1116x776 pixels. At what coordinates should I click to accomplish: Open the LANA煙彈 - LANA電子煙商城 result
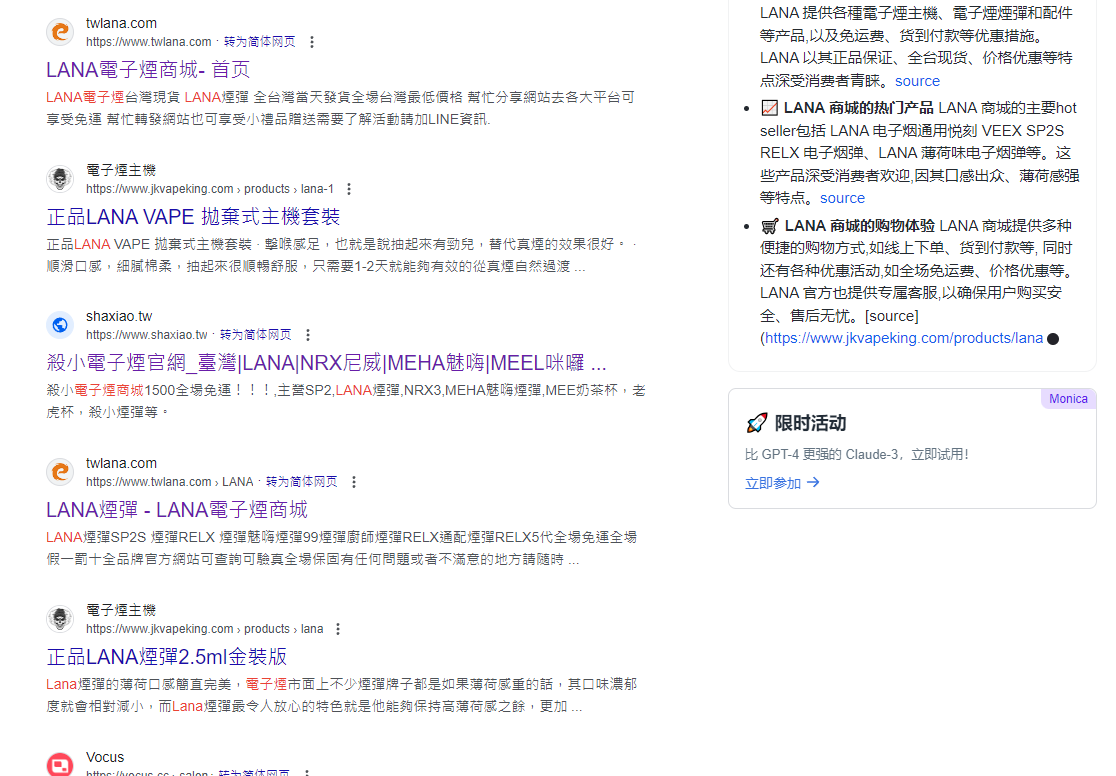point(177,510)
